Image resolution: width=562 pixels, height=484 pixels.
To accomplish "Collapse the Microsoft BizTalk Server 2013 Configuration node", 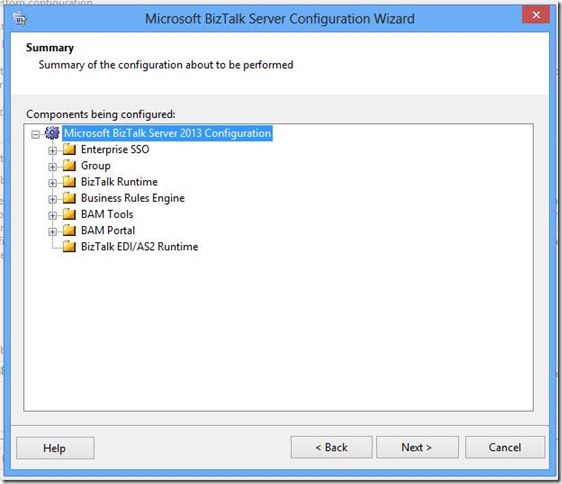I will (x=35, y=135).
